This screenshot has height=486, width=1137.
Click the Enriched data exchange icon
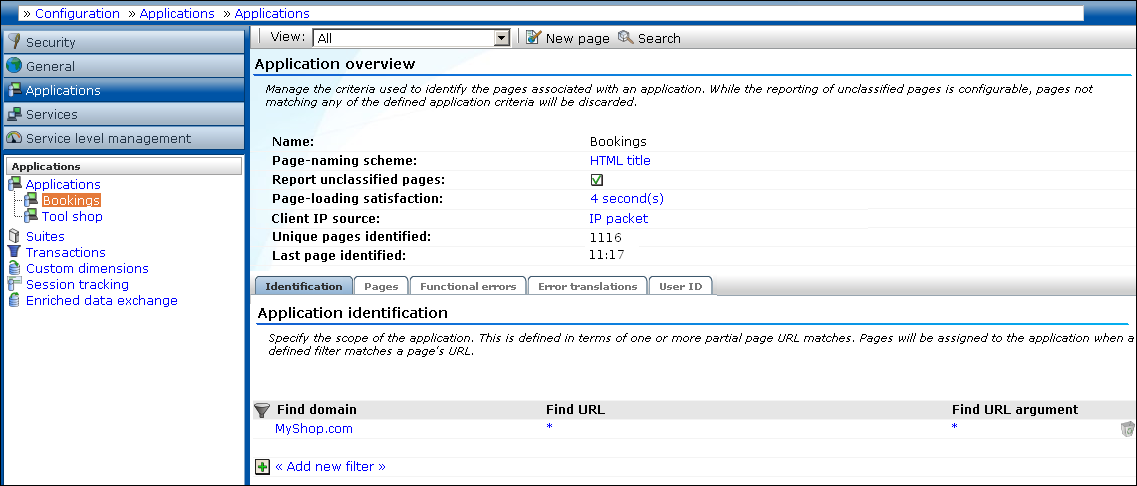[14, 300]
